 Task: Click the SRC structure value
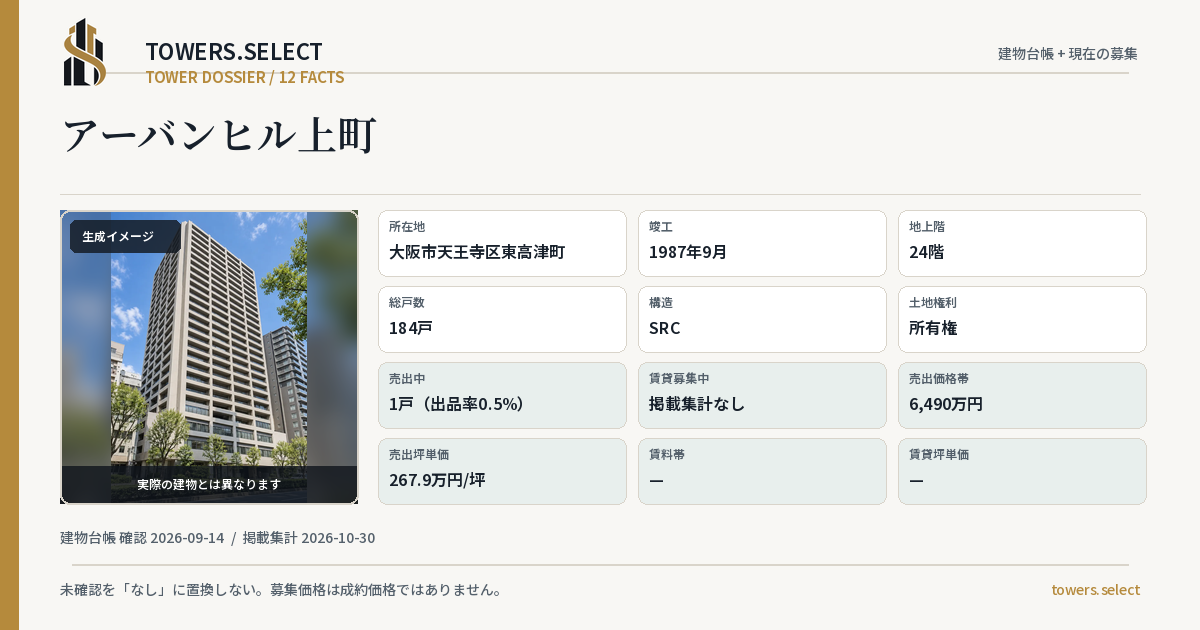pos(665,328)
